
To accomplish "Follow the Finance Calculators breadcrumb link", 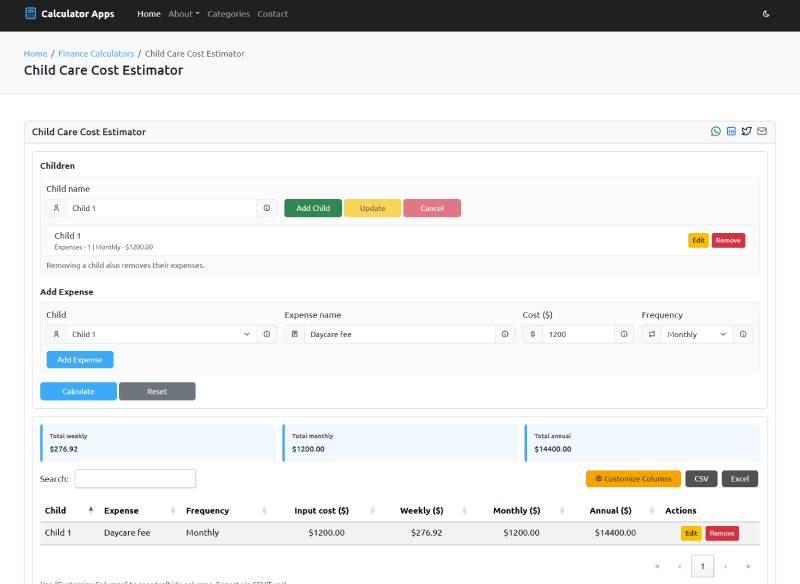I will click(x=96, y=53).
